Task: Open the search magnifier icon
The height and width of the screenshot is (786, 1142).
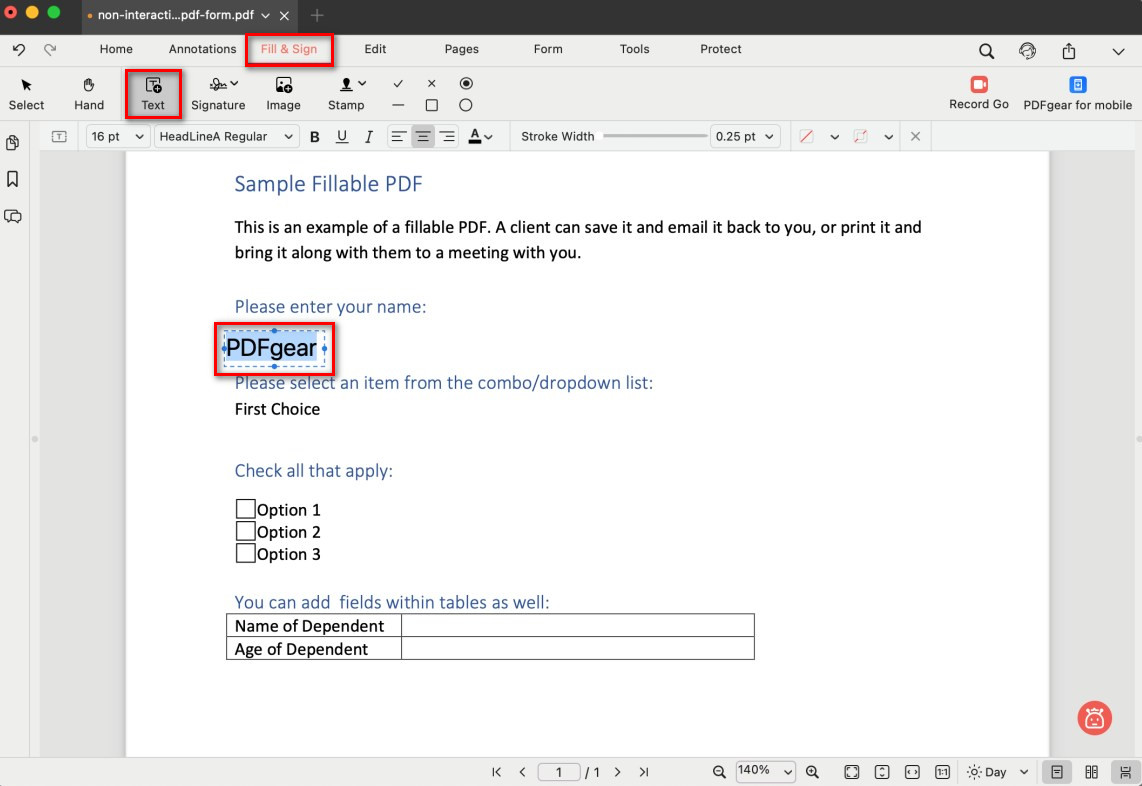Action: tap(986, 51)
